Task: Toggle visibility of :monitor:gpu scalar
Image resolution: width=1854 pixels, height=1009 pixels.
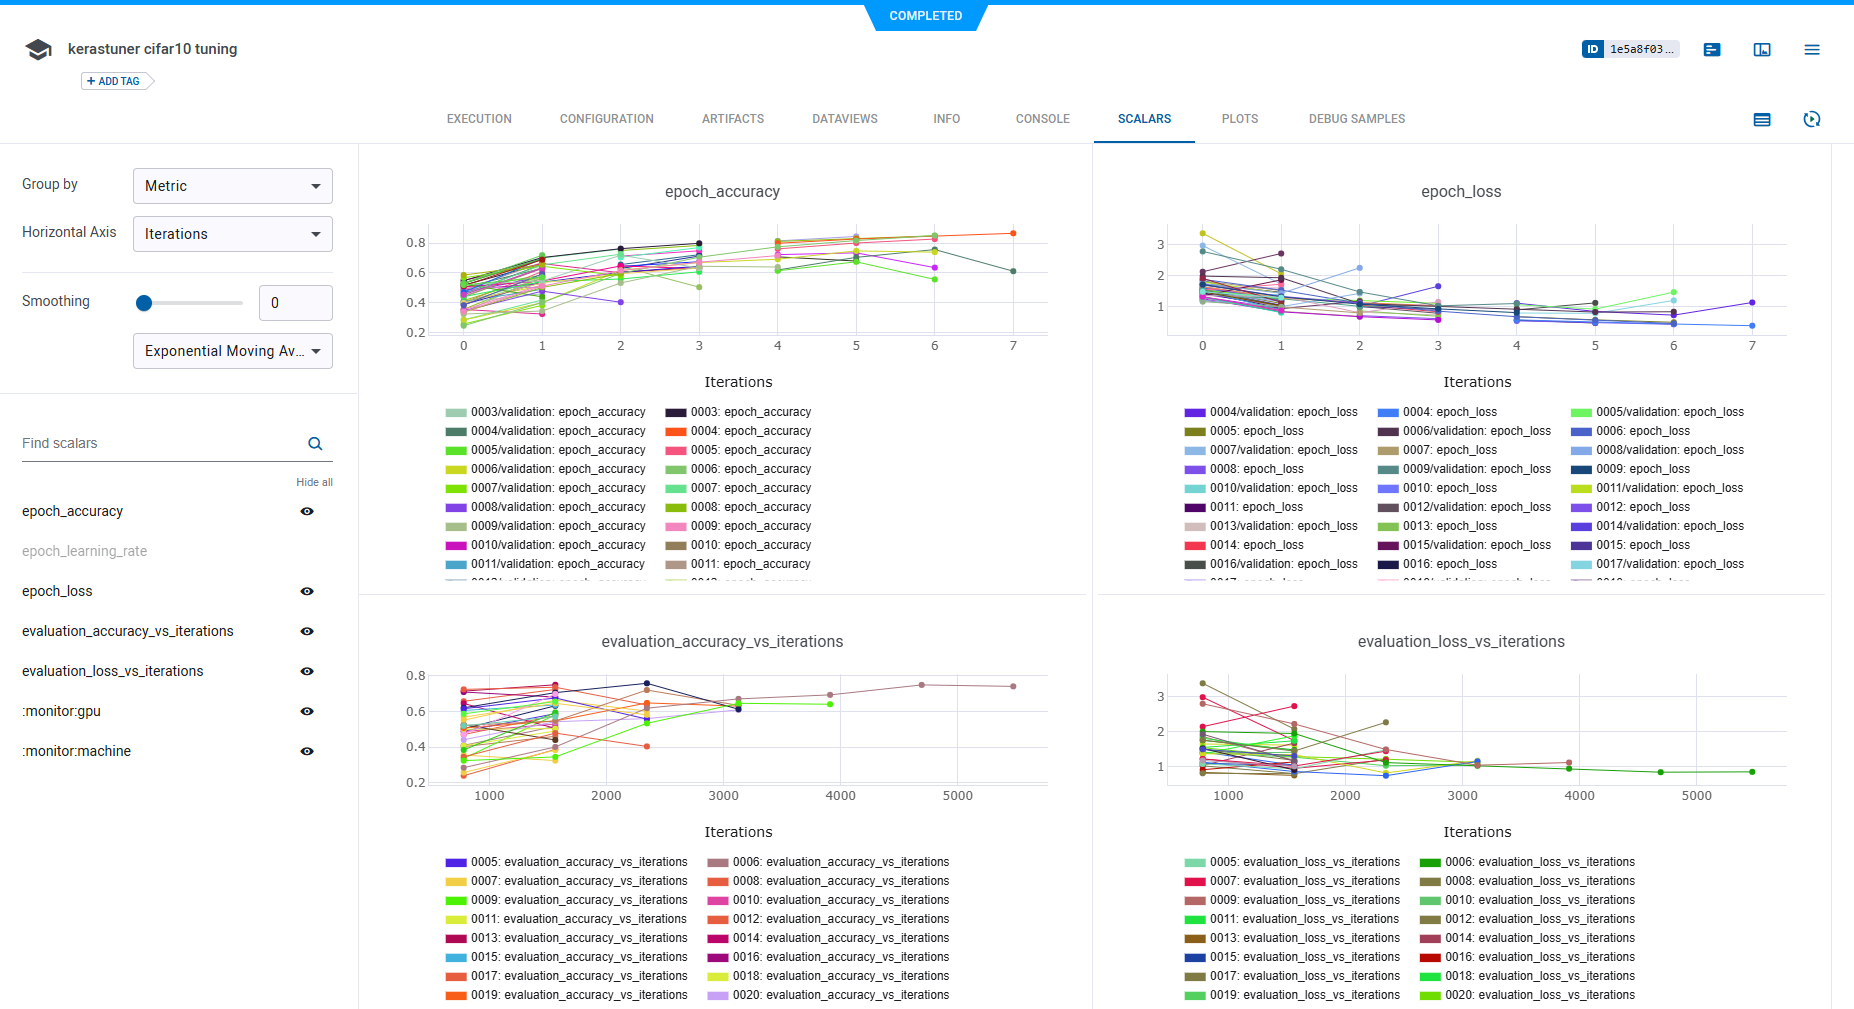Action: coord(307,712)
